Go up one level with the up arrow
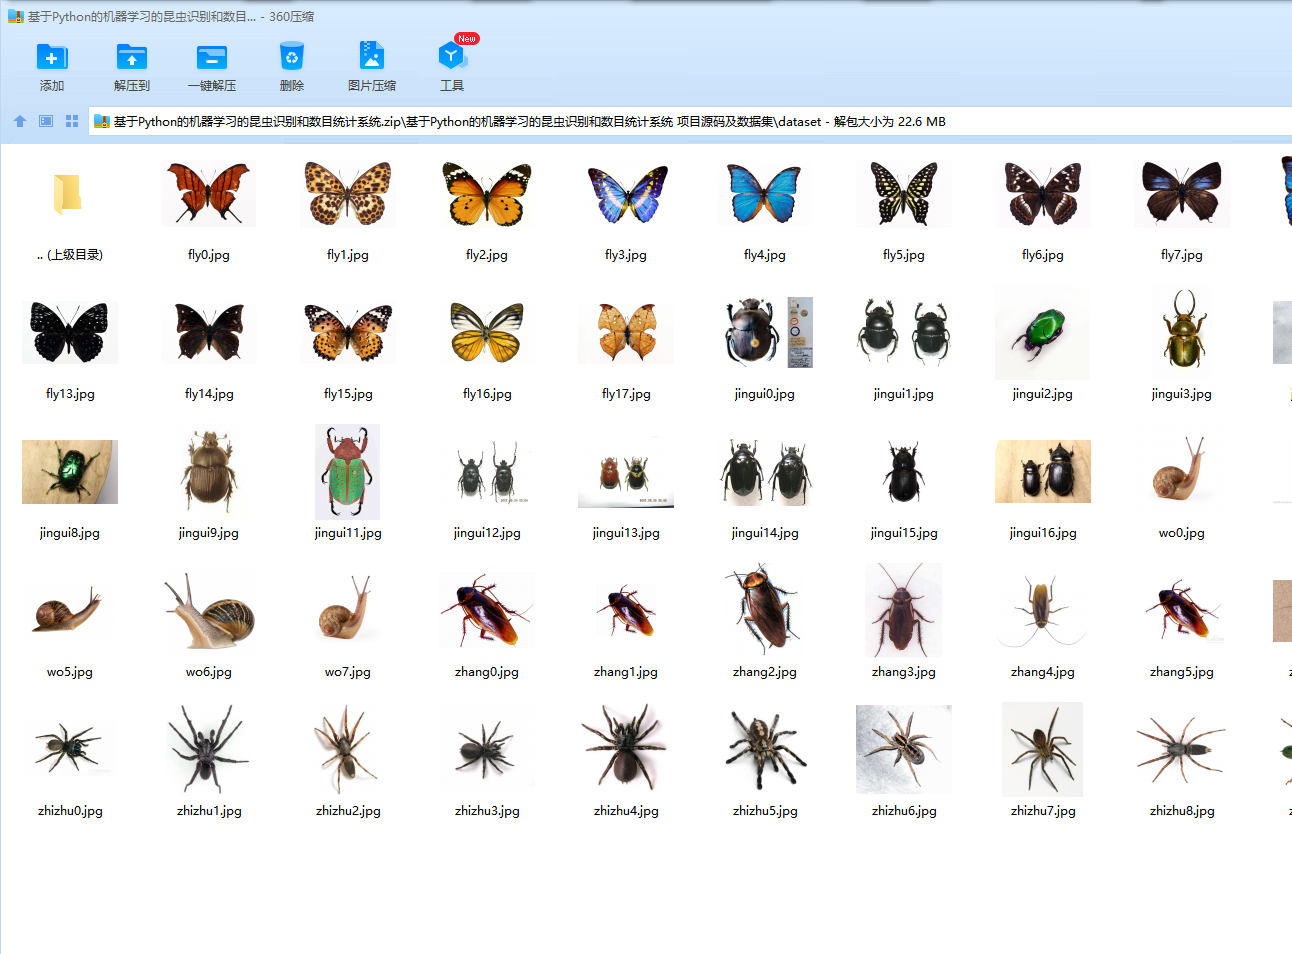Image resolution: width=1292 pixels, height=954 pixels. (20, 121)
